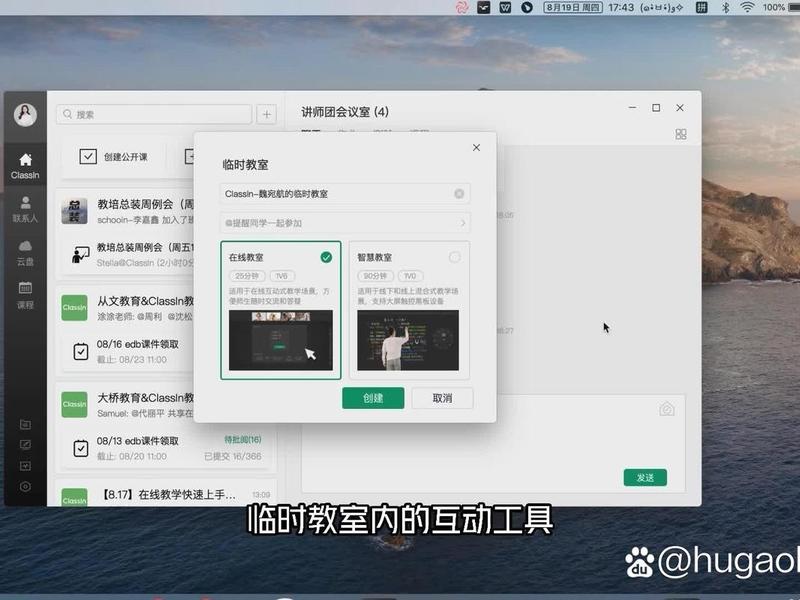800x600 pixels.
Task: Select the 智慧教室 radio button
Action: (454, 257)
